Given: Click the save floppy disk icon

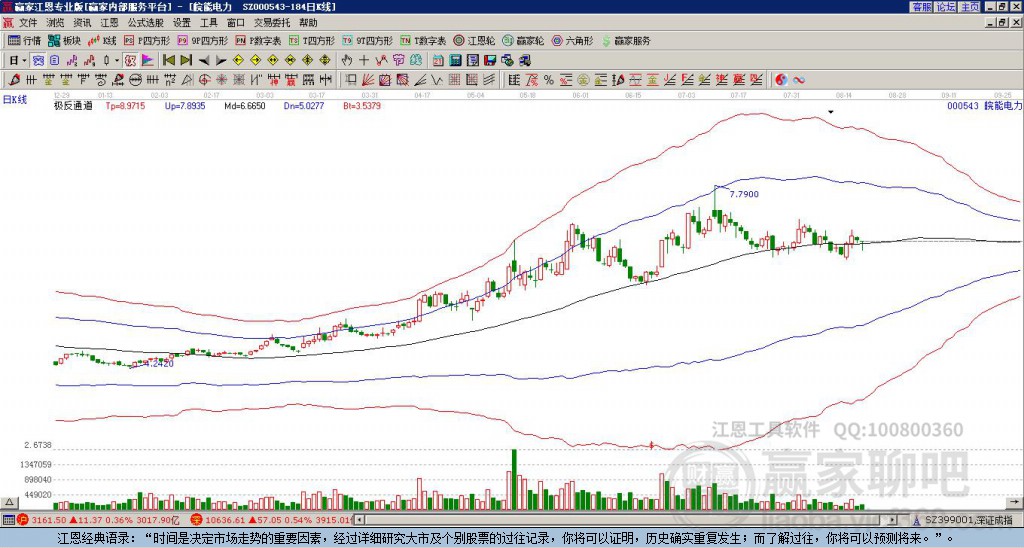Looking at the screenshot, I should [x=490, y=61].
